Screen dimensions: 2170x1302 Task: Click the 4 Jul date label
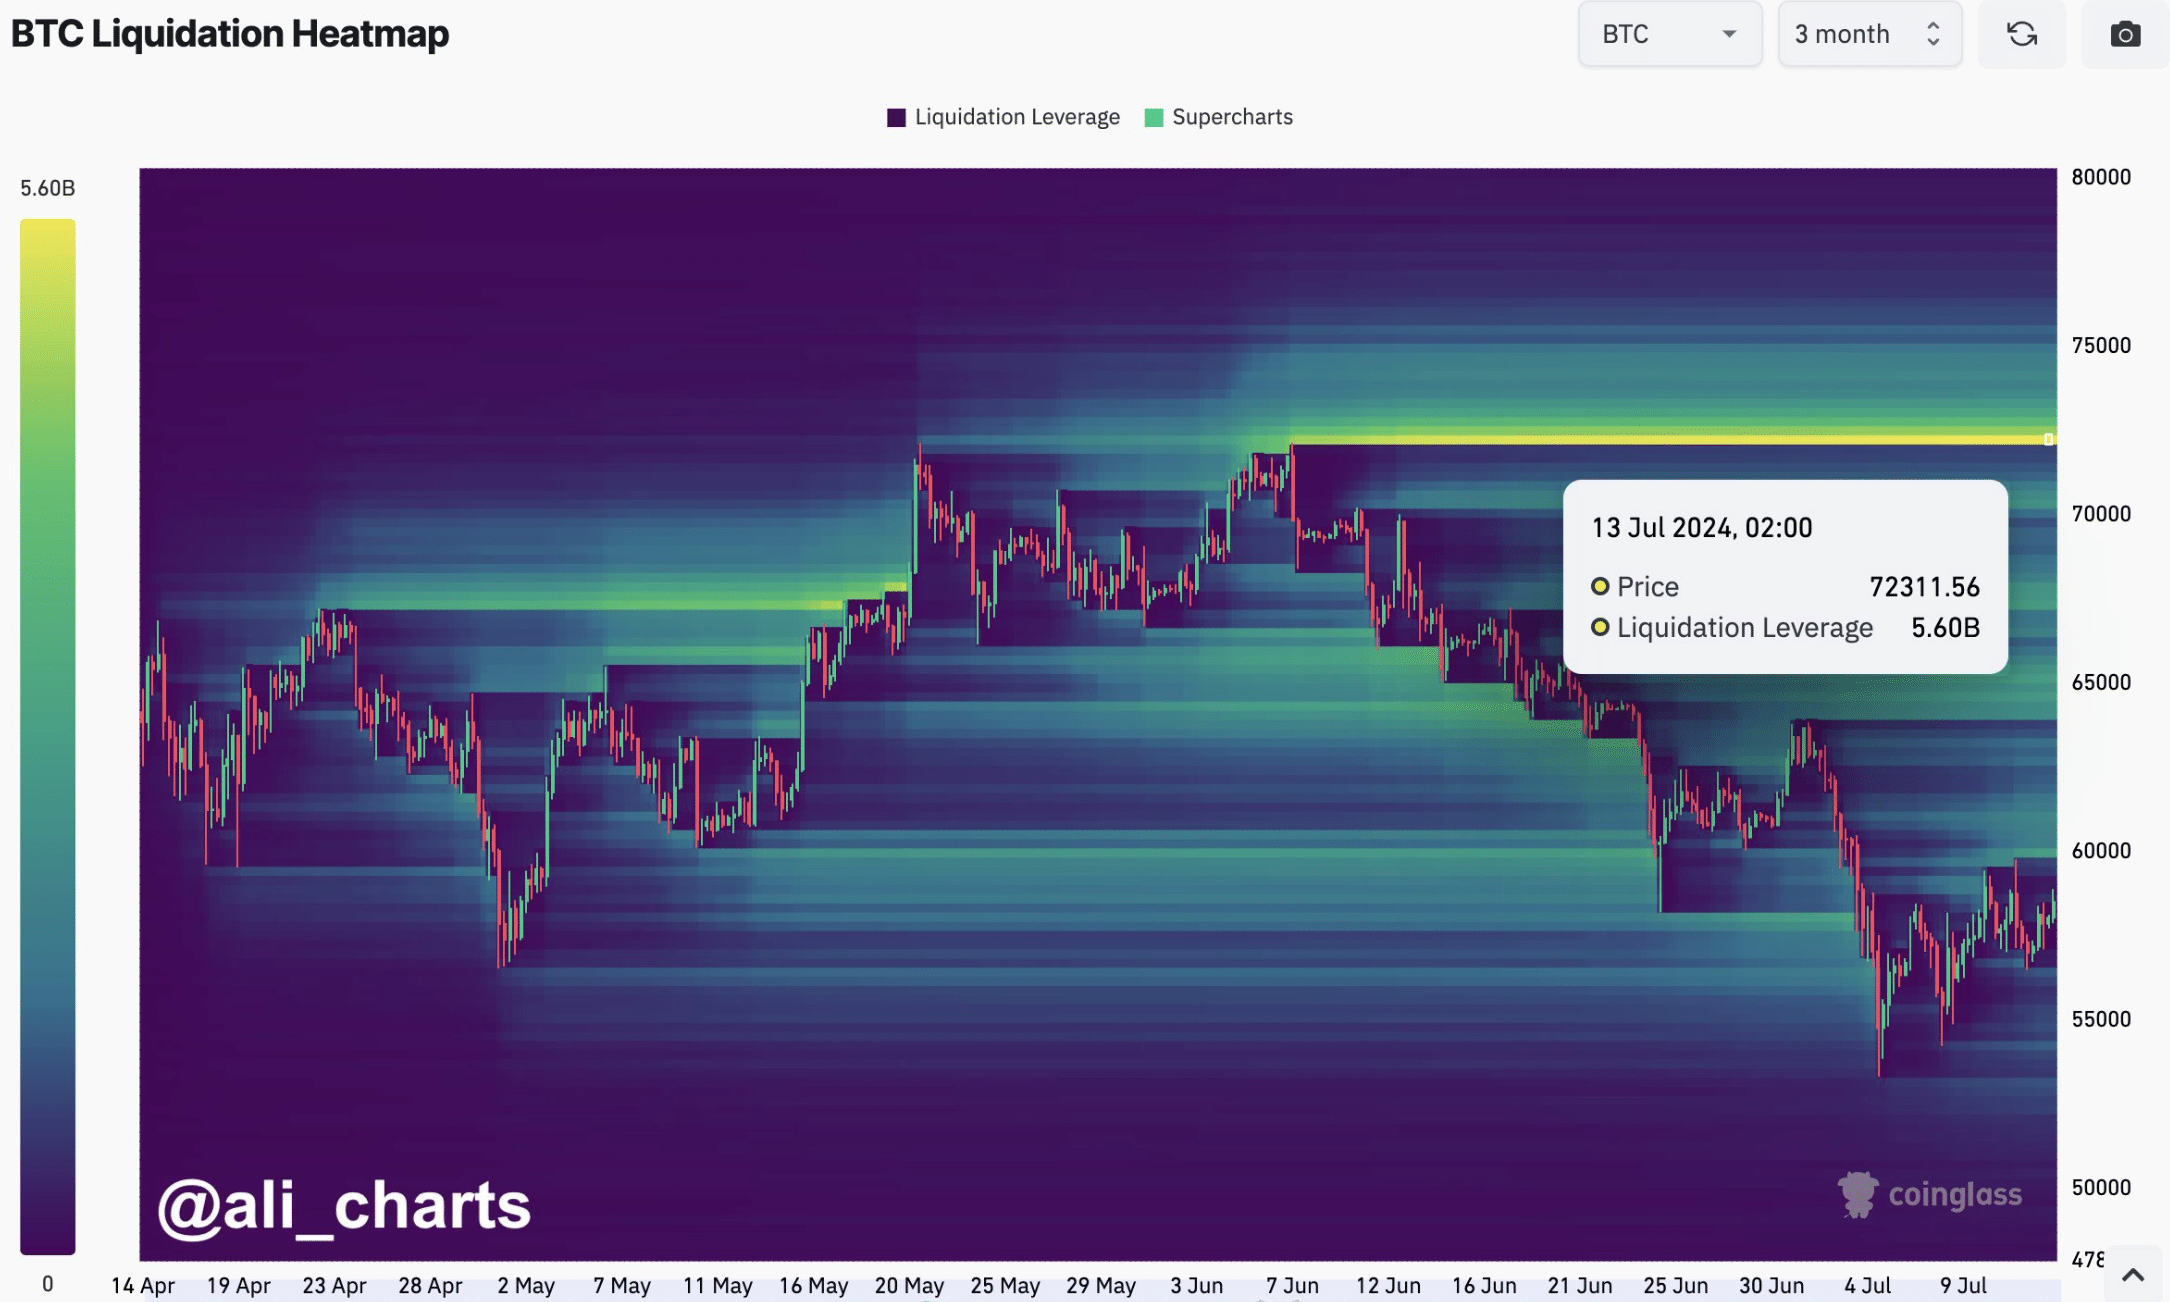(1868, 1286)
